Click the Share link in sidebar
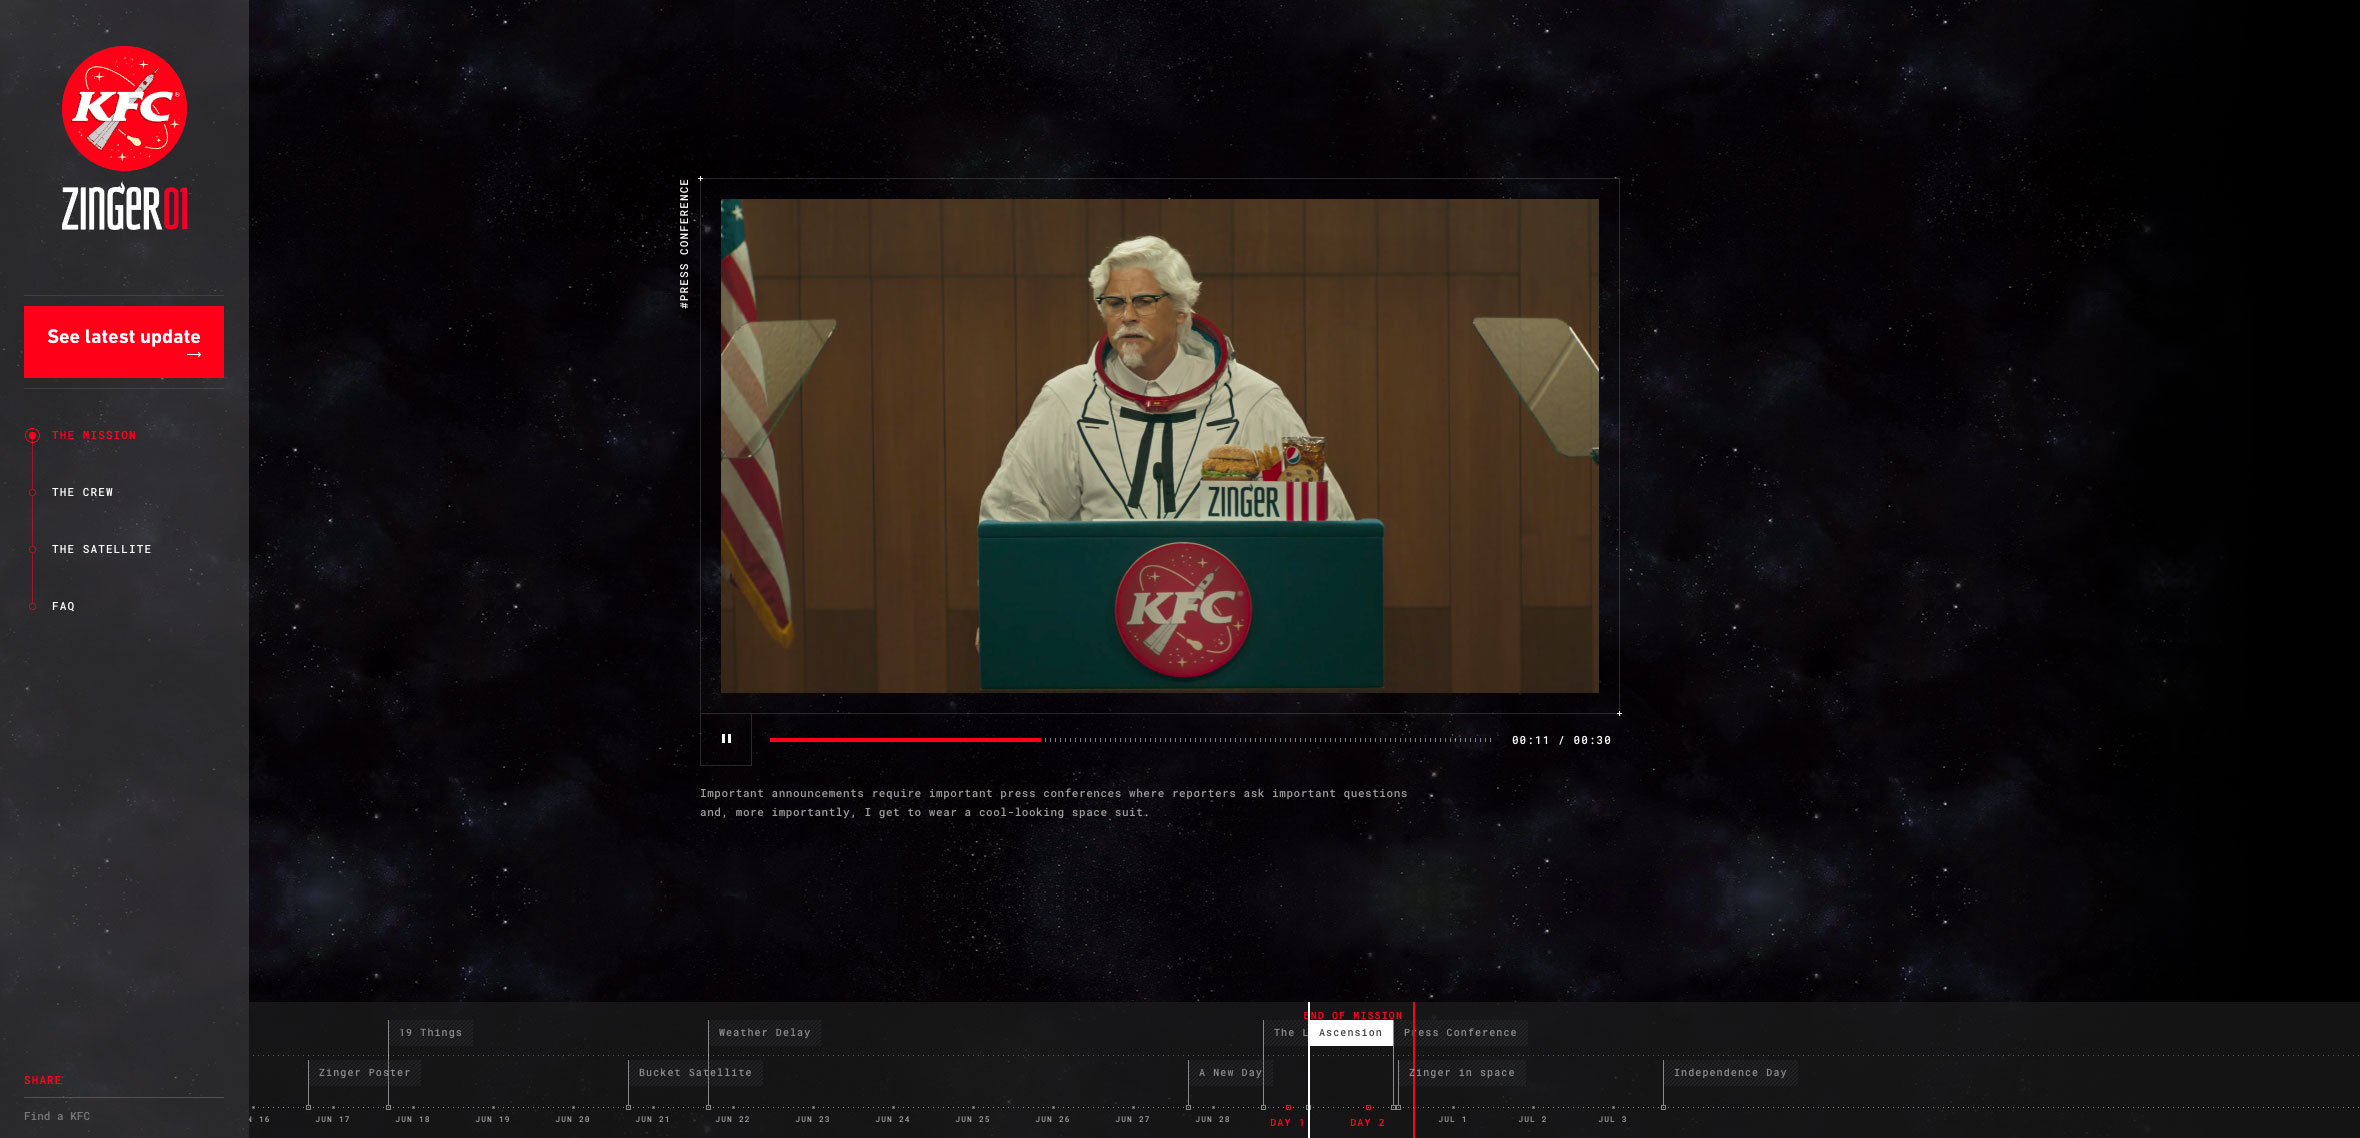The image size is (2360, 1138). point(43,1080)
